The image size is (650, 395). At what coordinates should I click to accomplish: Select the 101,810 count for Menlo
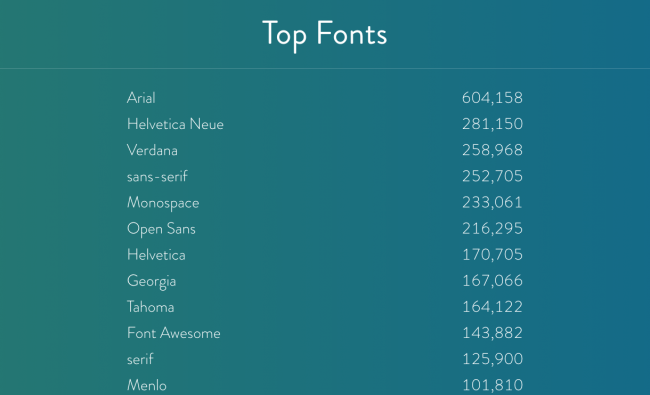pos(492,385)
